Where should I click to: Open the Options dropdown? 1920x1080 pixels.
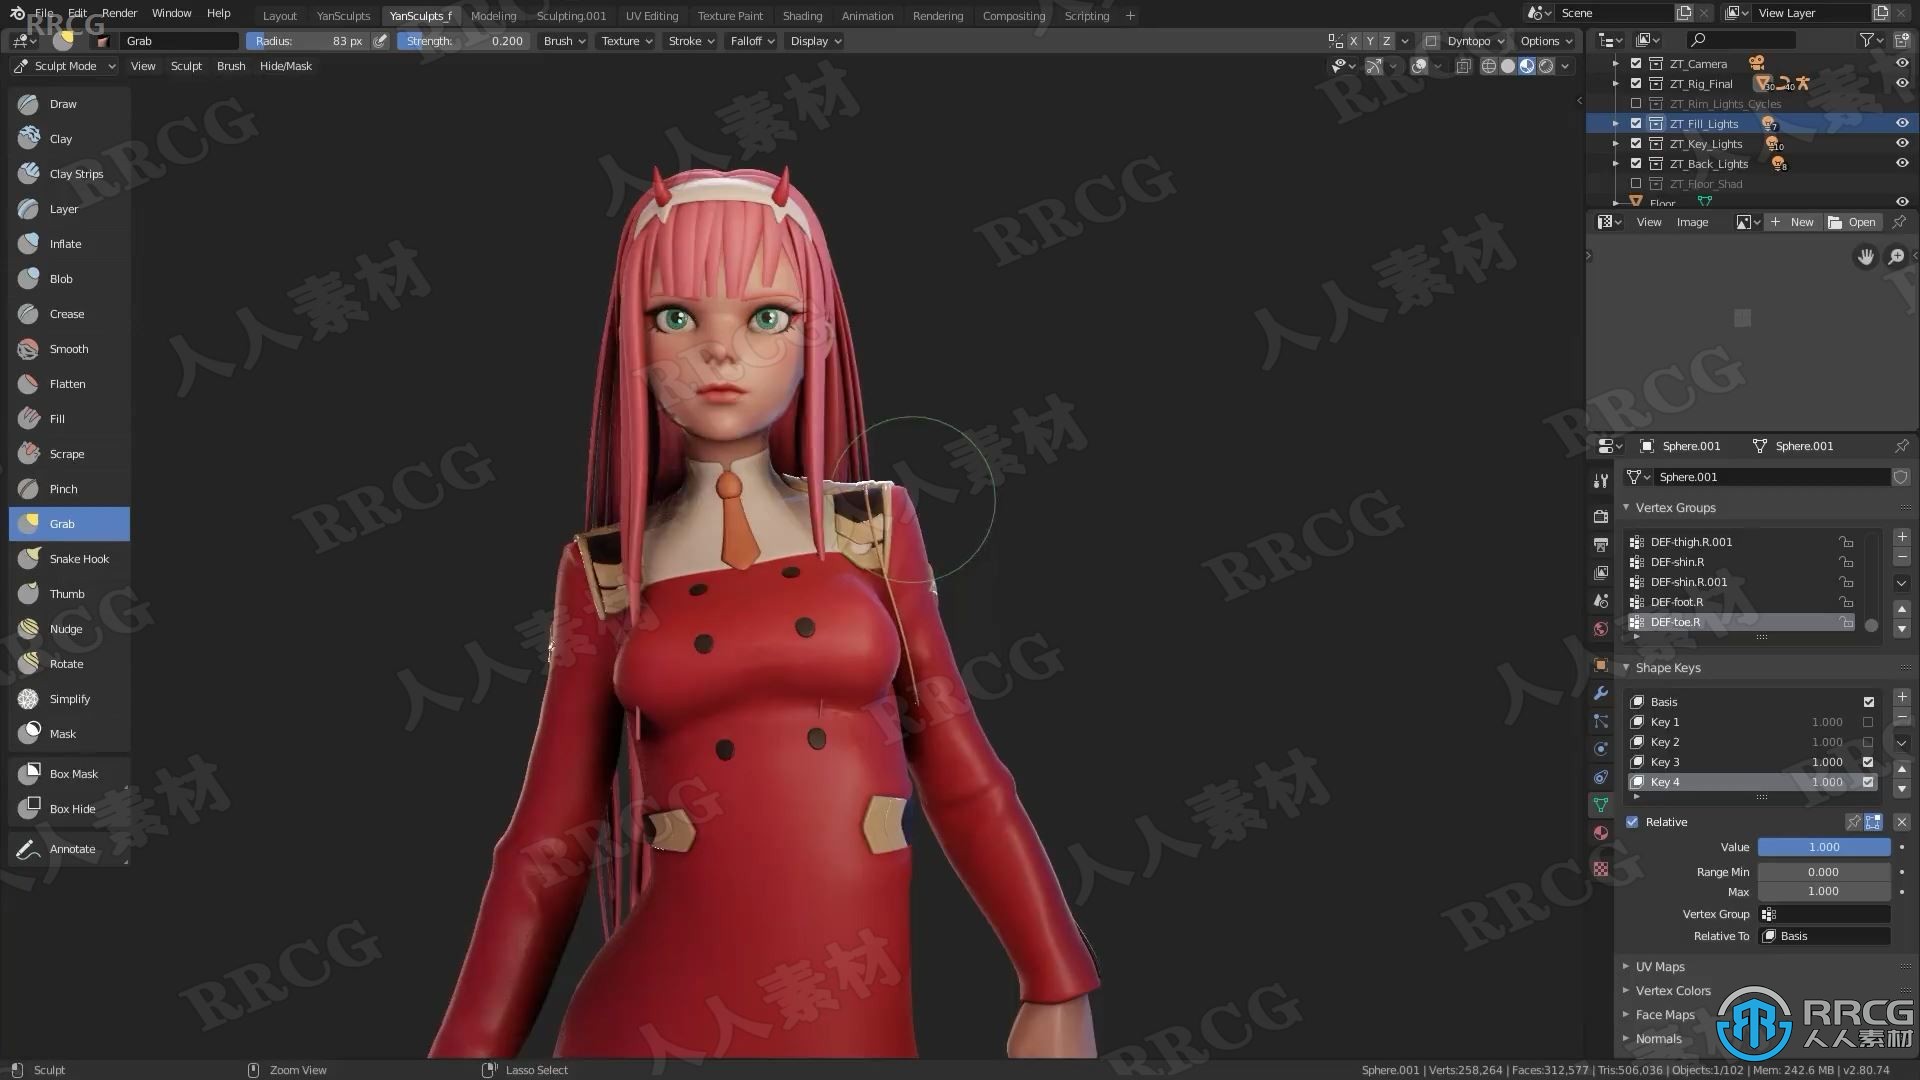tap(1545, 41)
